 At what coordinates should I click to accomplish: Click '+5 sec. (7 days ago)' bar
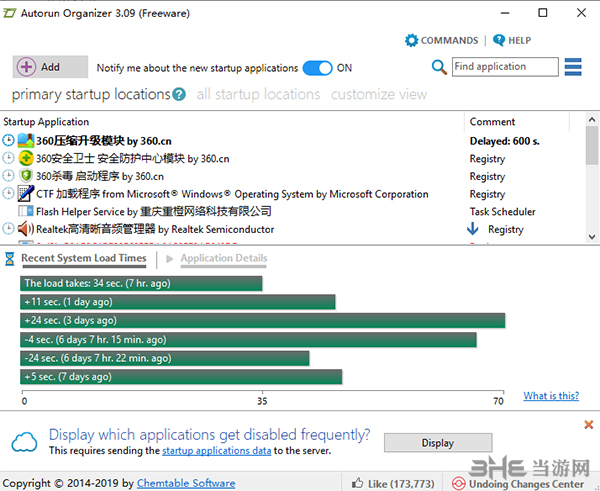coord(181,377)
